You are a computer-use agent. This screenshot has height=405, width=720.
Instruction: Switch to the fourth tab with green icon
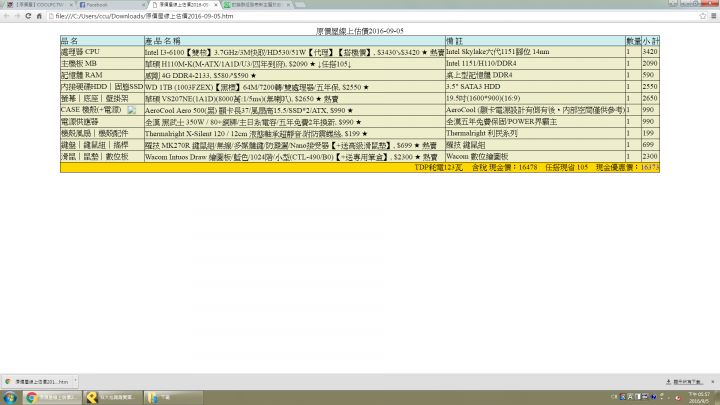(255, 5)
